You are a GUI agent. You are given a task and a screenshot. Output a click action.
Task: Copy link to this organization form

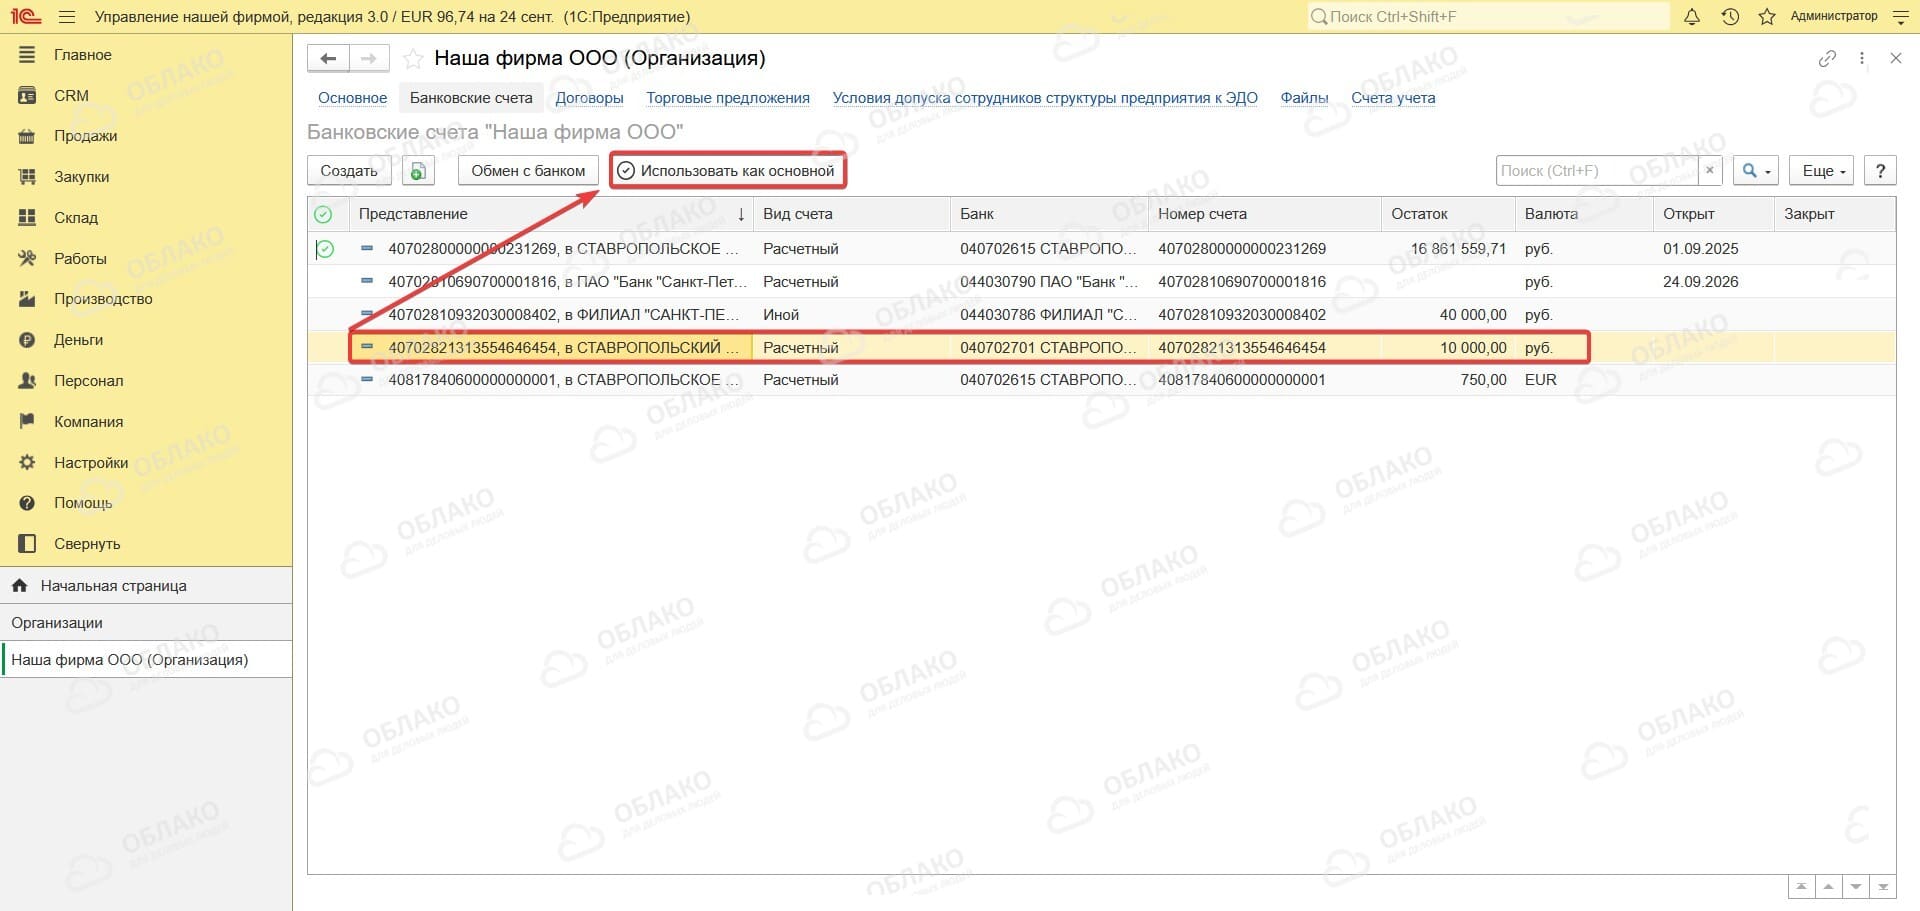(1827, 59)
